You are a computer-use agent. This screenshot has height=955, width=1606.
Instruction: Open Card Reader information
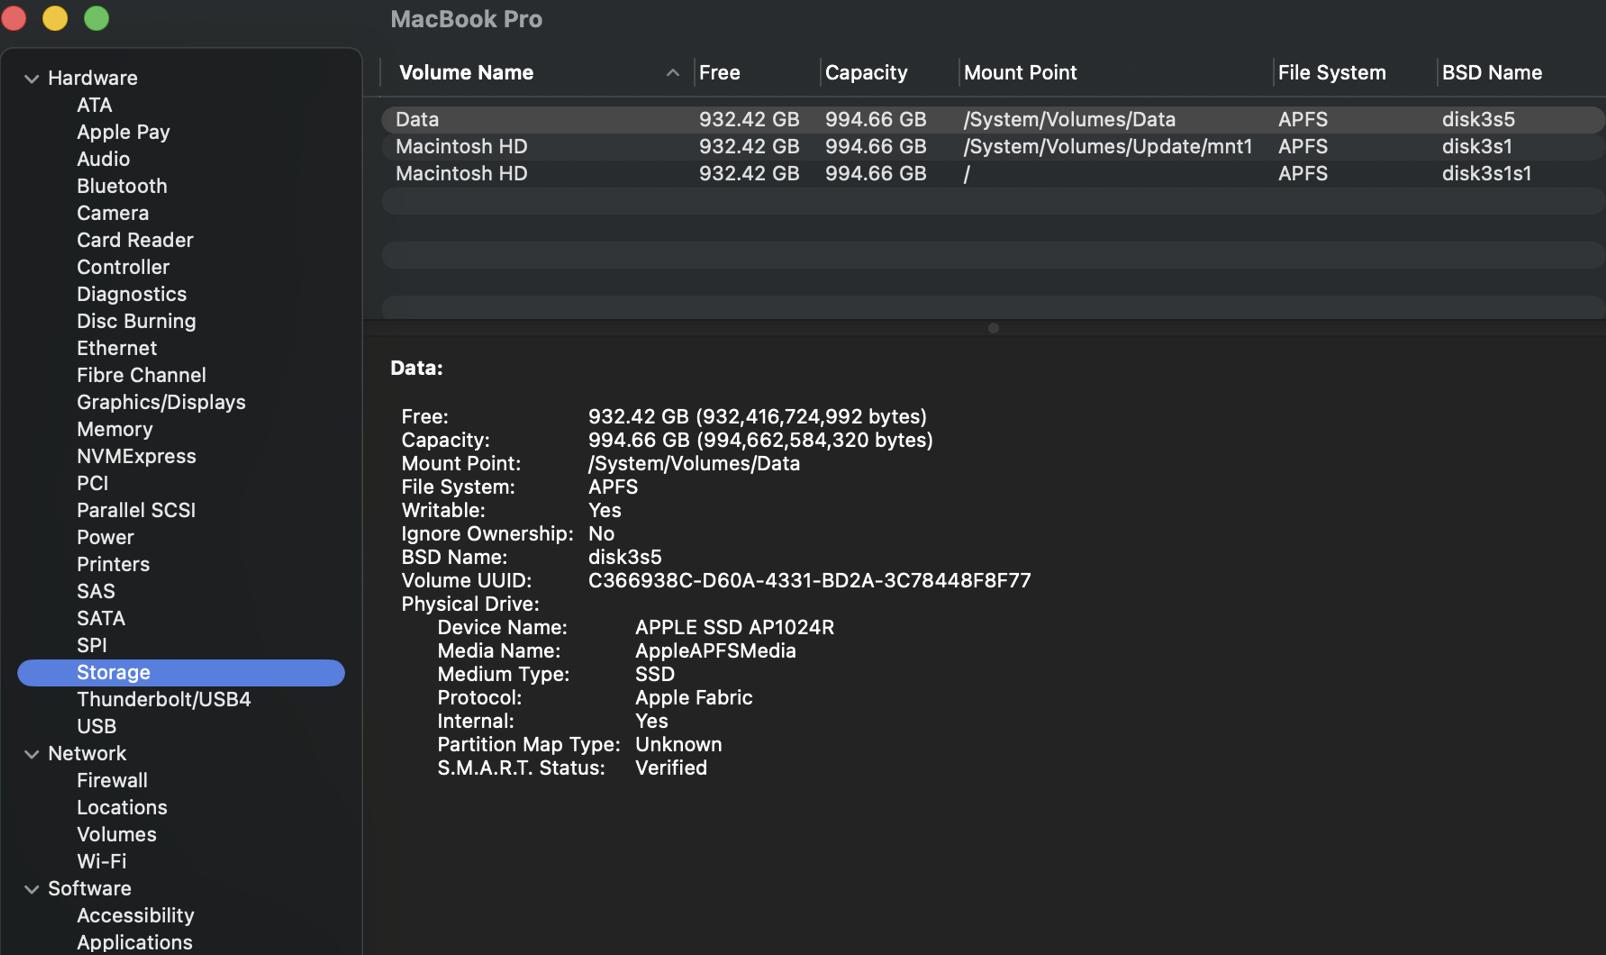tap(135, 240)
